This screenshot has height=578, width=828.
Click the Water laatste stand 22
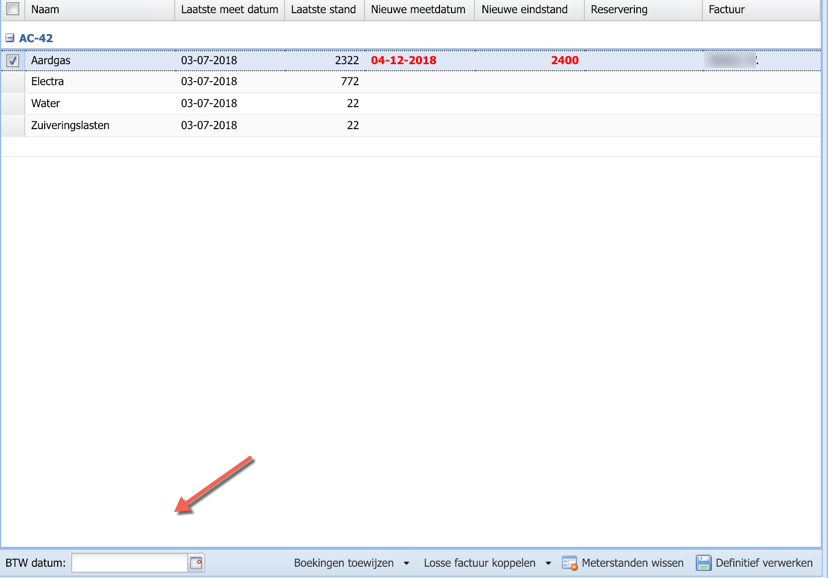coord(353,103)
